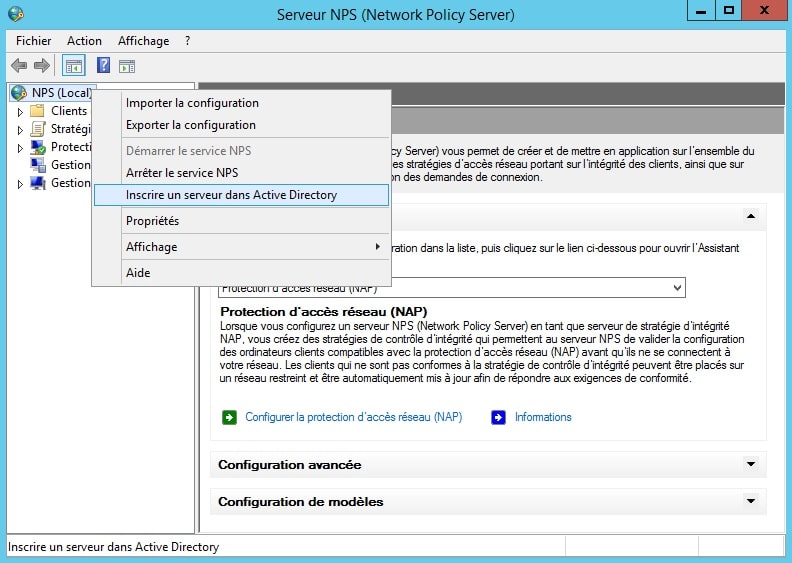The width and height of the screenshot is (792, 563).
Task: Choose Importer la configuration
Action: (241, 103)
